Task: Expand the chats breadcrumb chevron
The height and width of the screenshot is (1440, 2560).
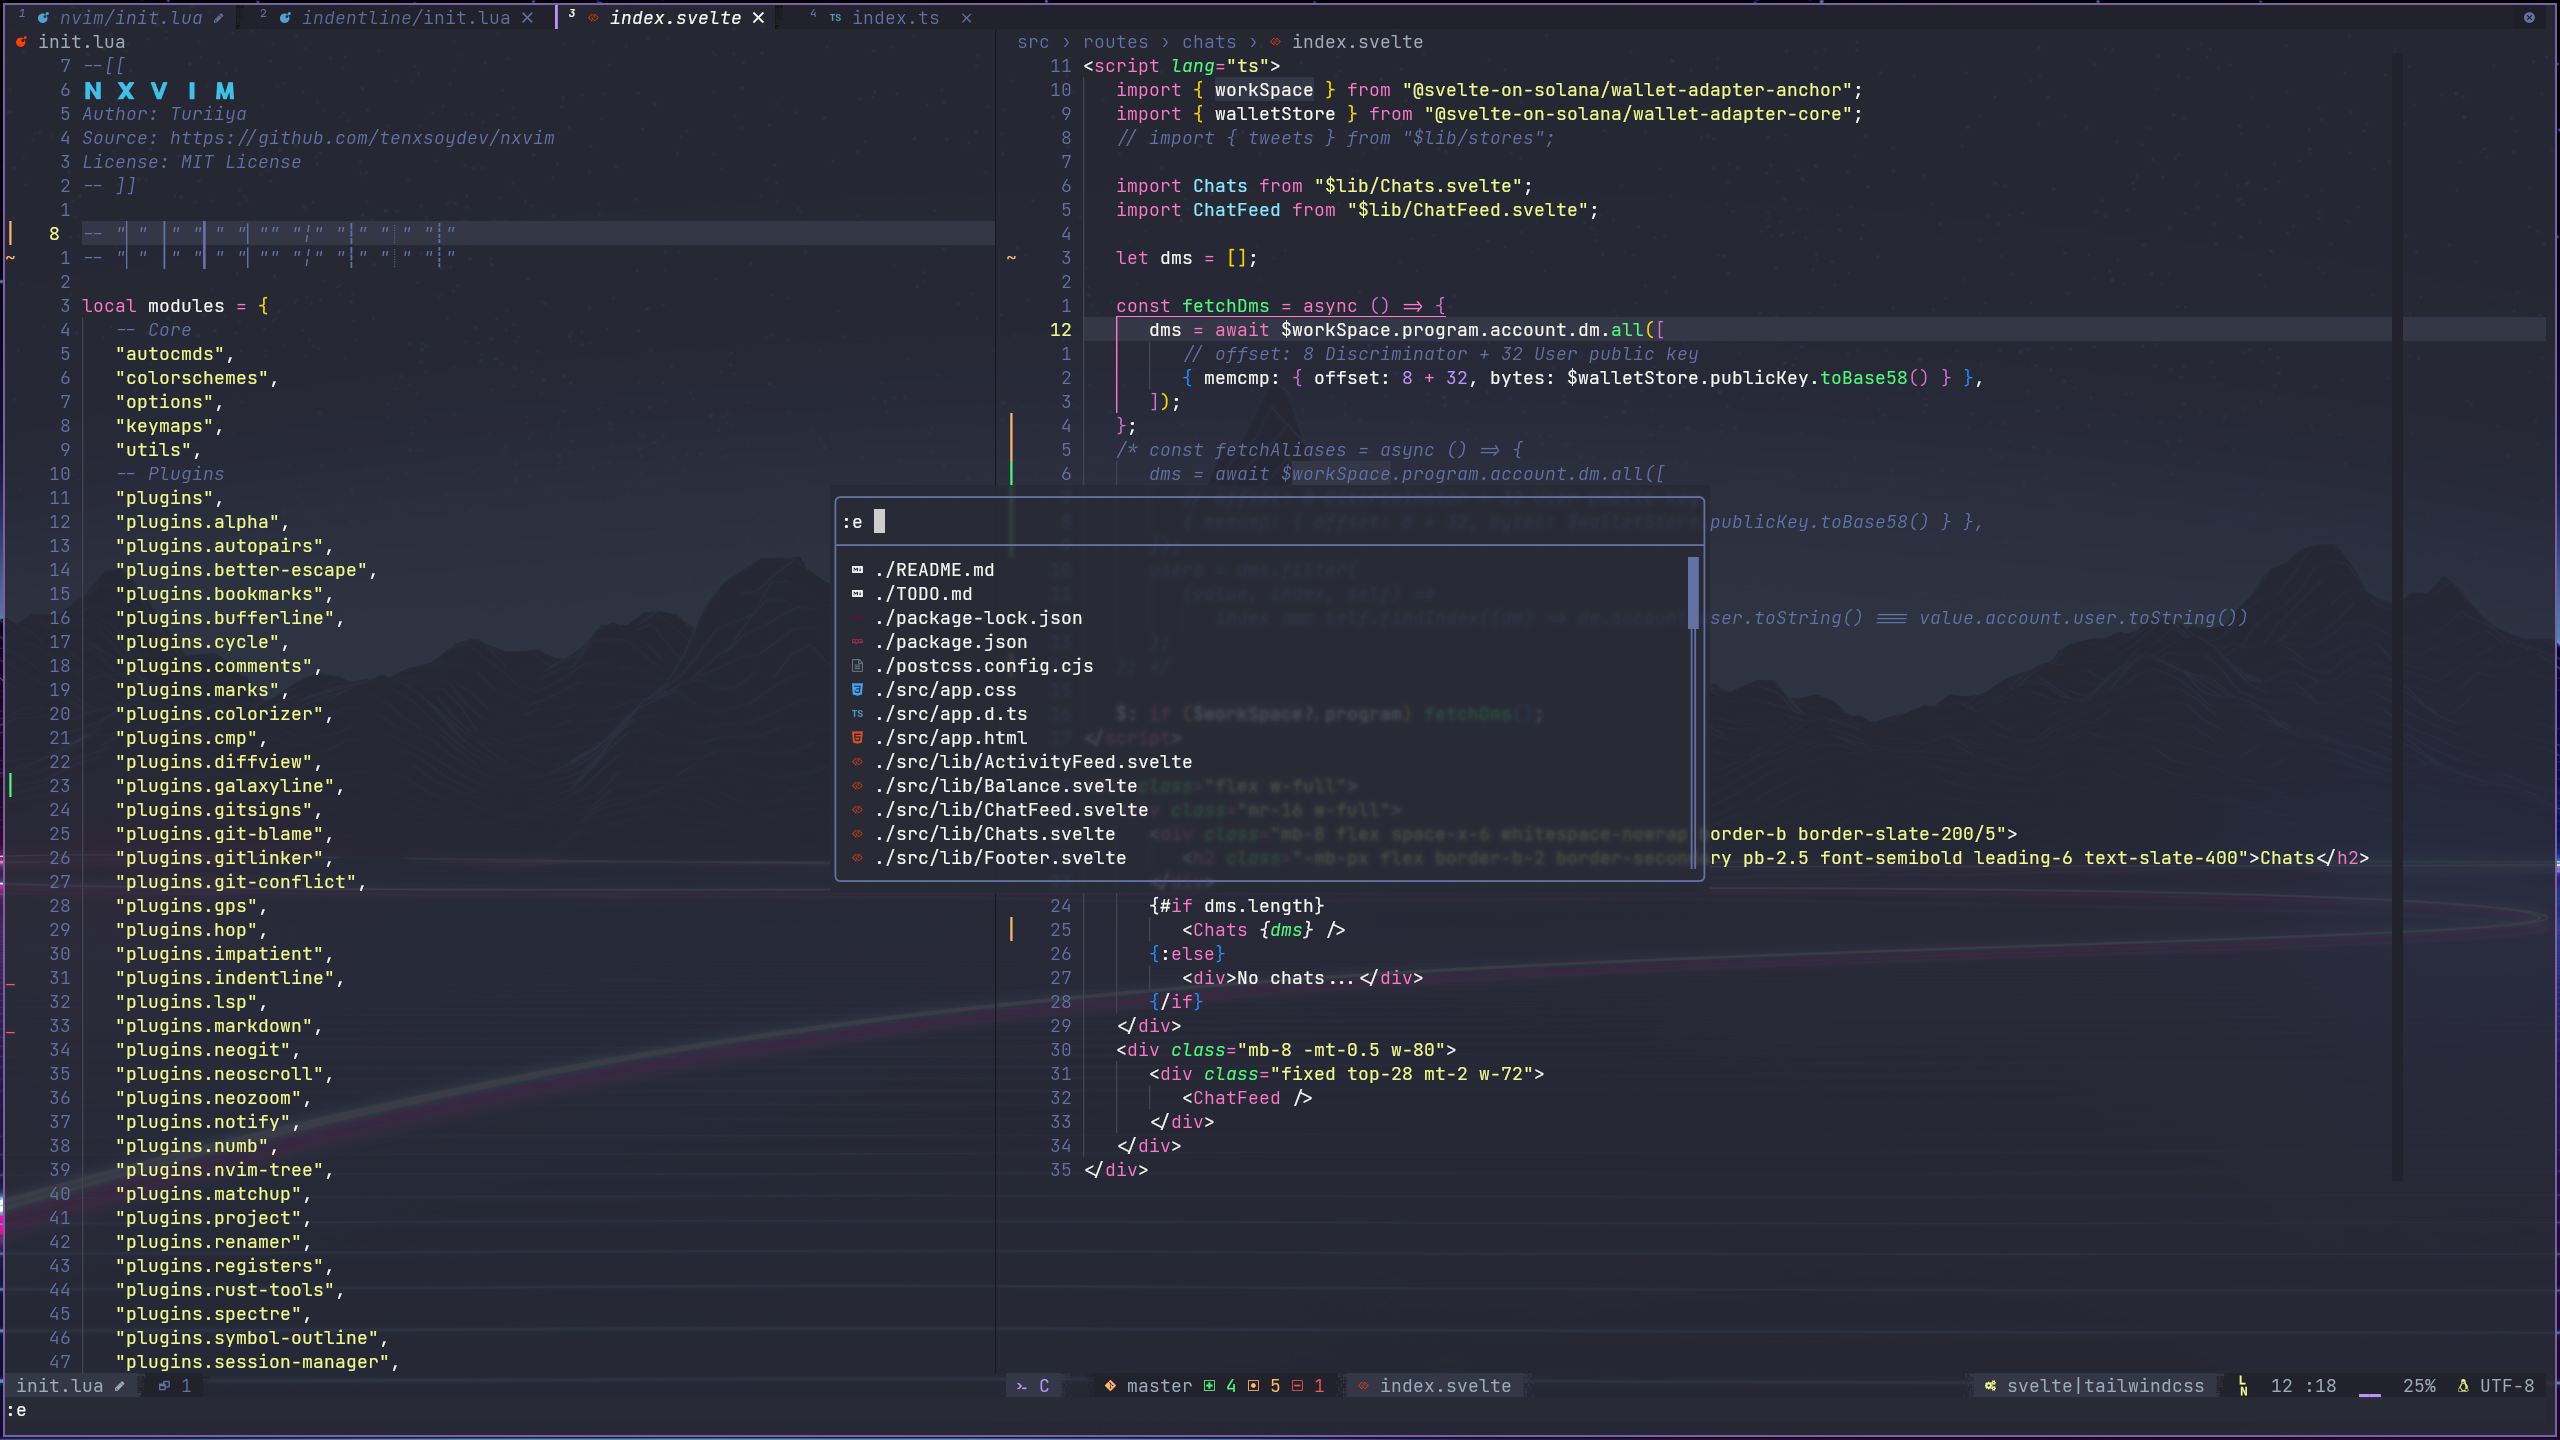Action: pyautogui.click(x=1253, y=42)
